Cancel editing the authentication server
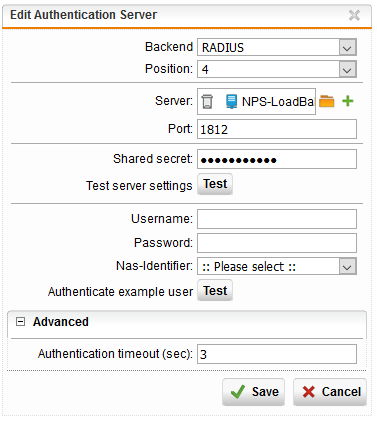This screenshot has height=421, width=377. (x=330, y=392)
